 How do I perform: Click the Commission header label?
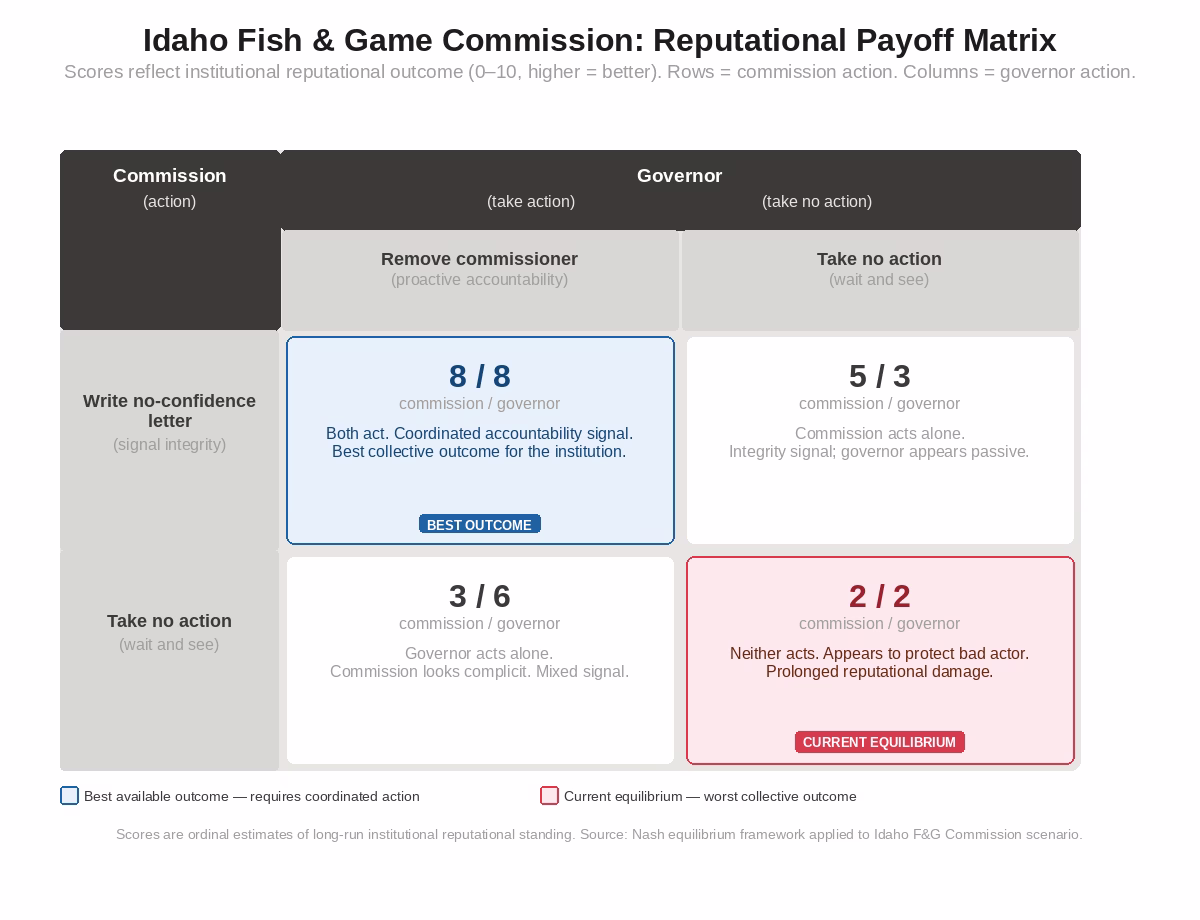169,176
